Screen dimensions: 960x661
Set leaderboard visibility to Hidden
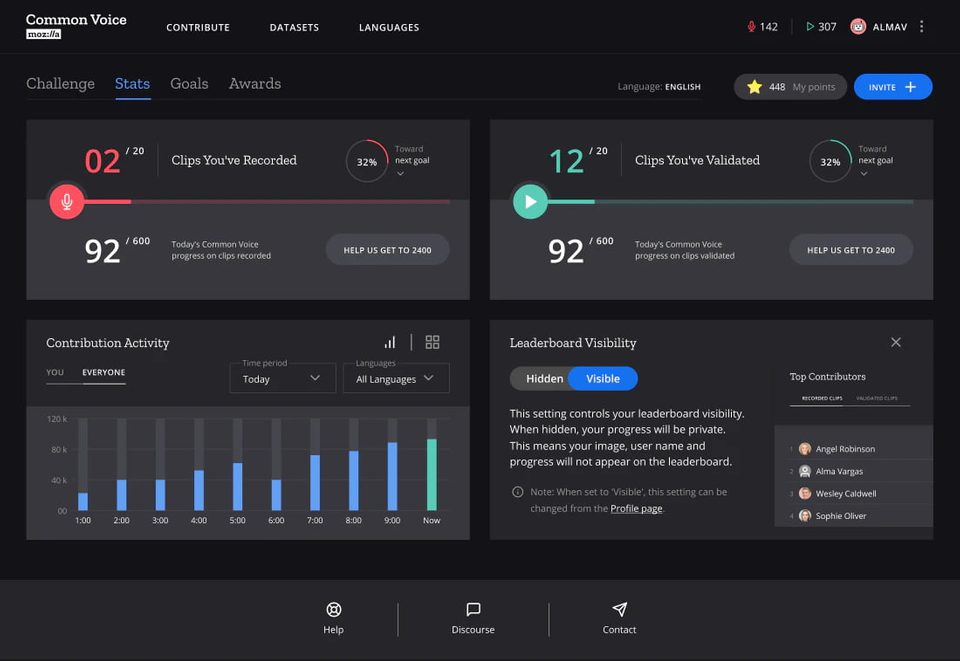tap(542, 378)
